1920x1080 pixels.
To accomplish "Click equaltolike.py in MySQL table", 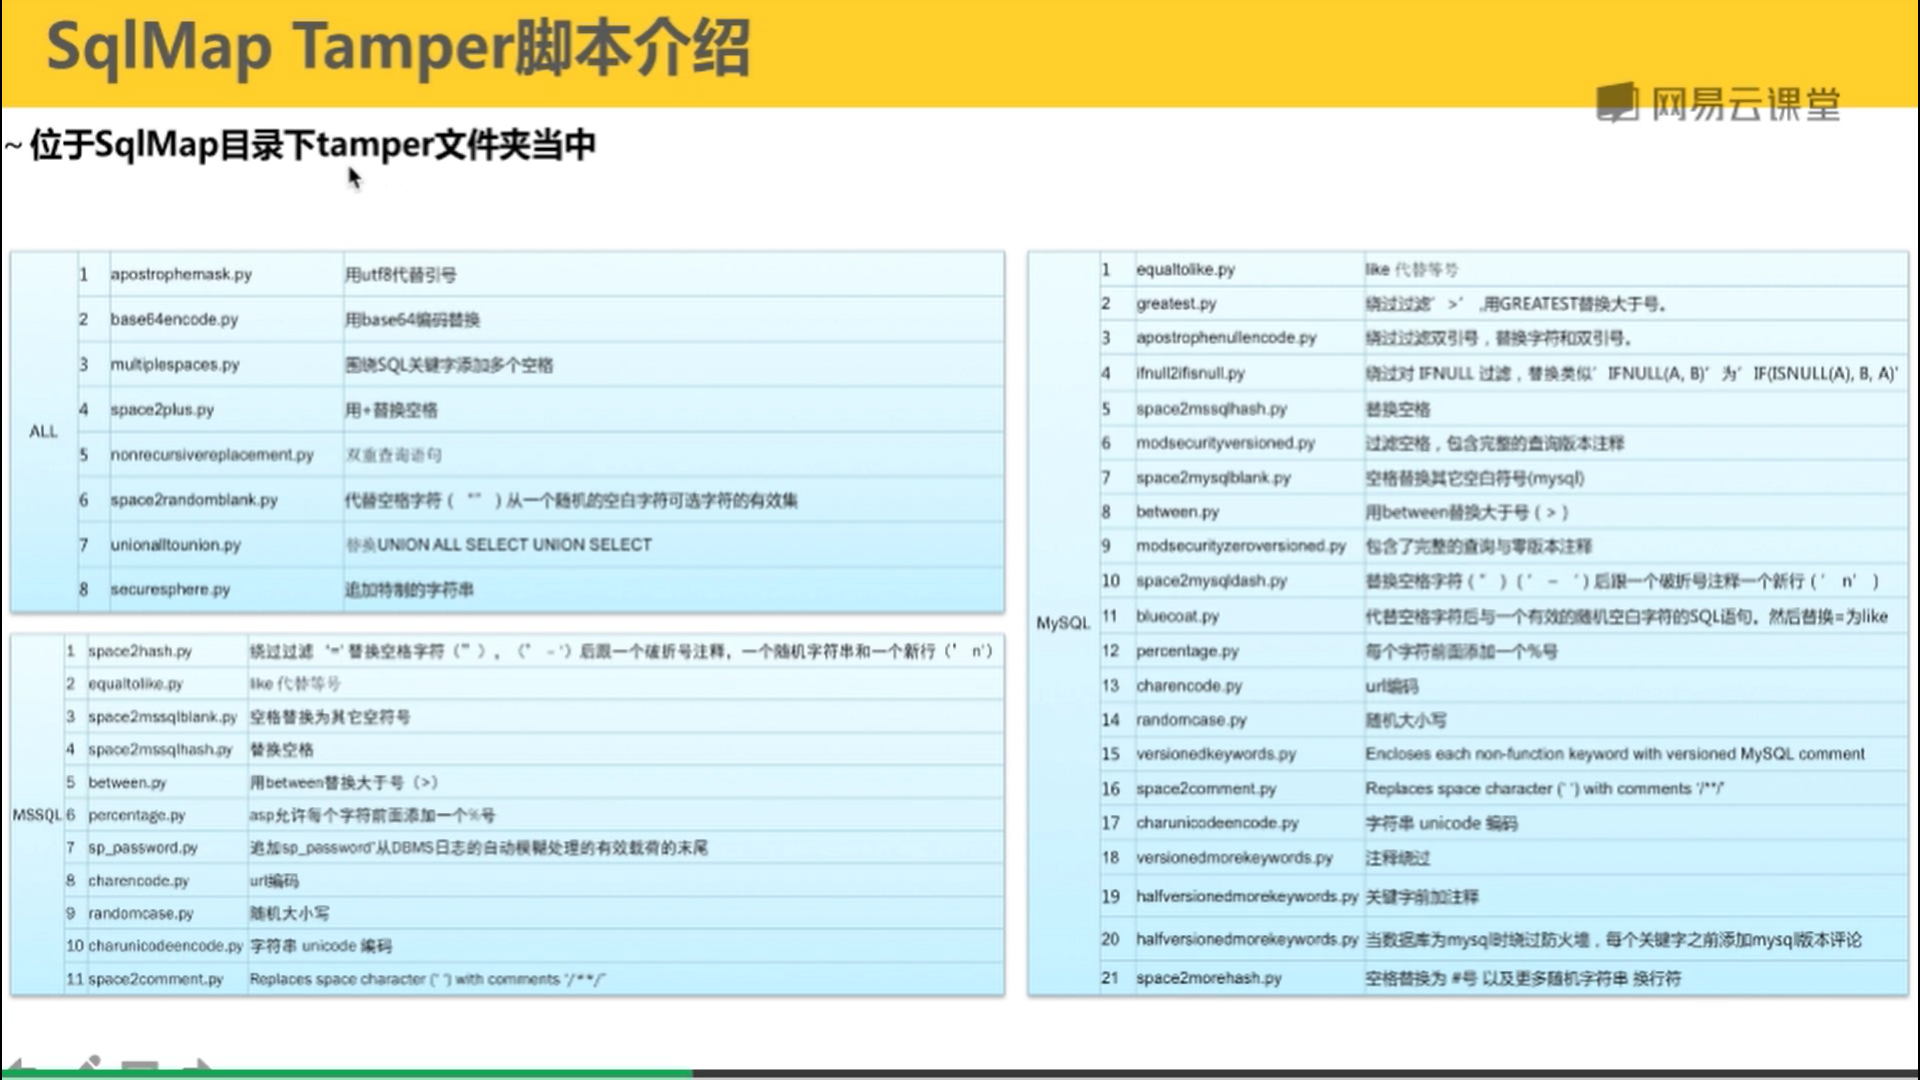I will [x=1186, y=269].
